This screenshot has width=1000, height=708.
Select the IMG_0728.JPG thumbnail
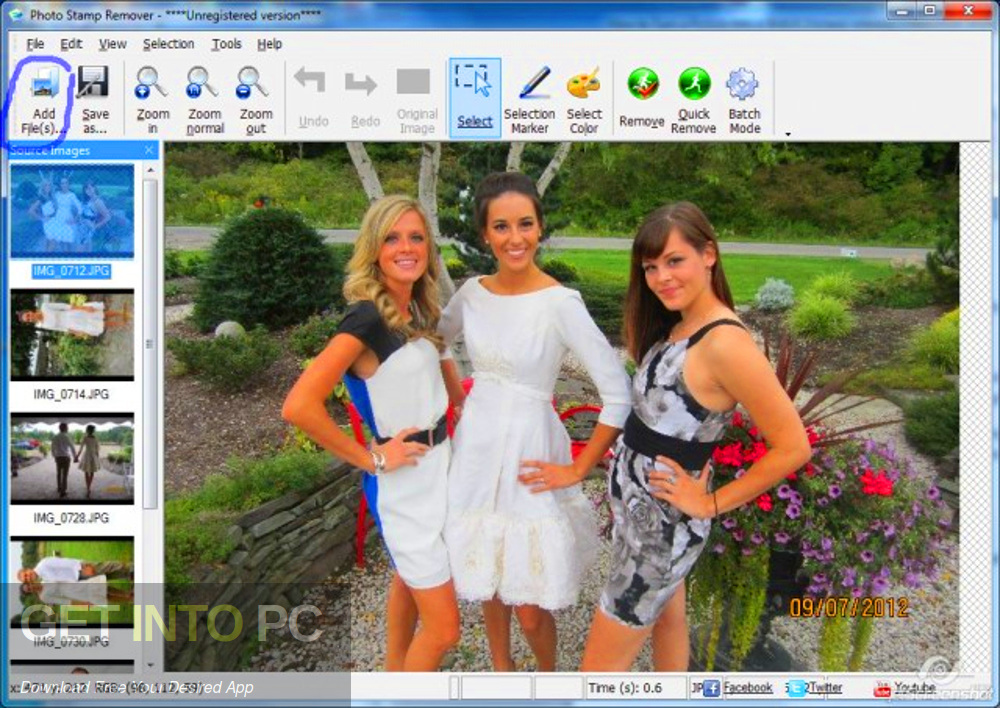pyautogui.click(x=71, y=457)
